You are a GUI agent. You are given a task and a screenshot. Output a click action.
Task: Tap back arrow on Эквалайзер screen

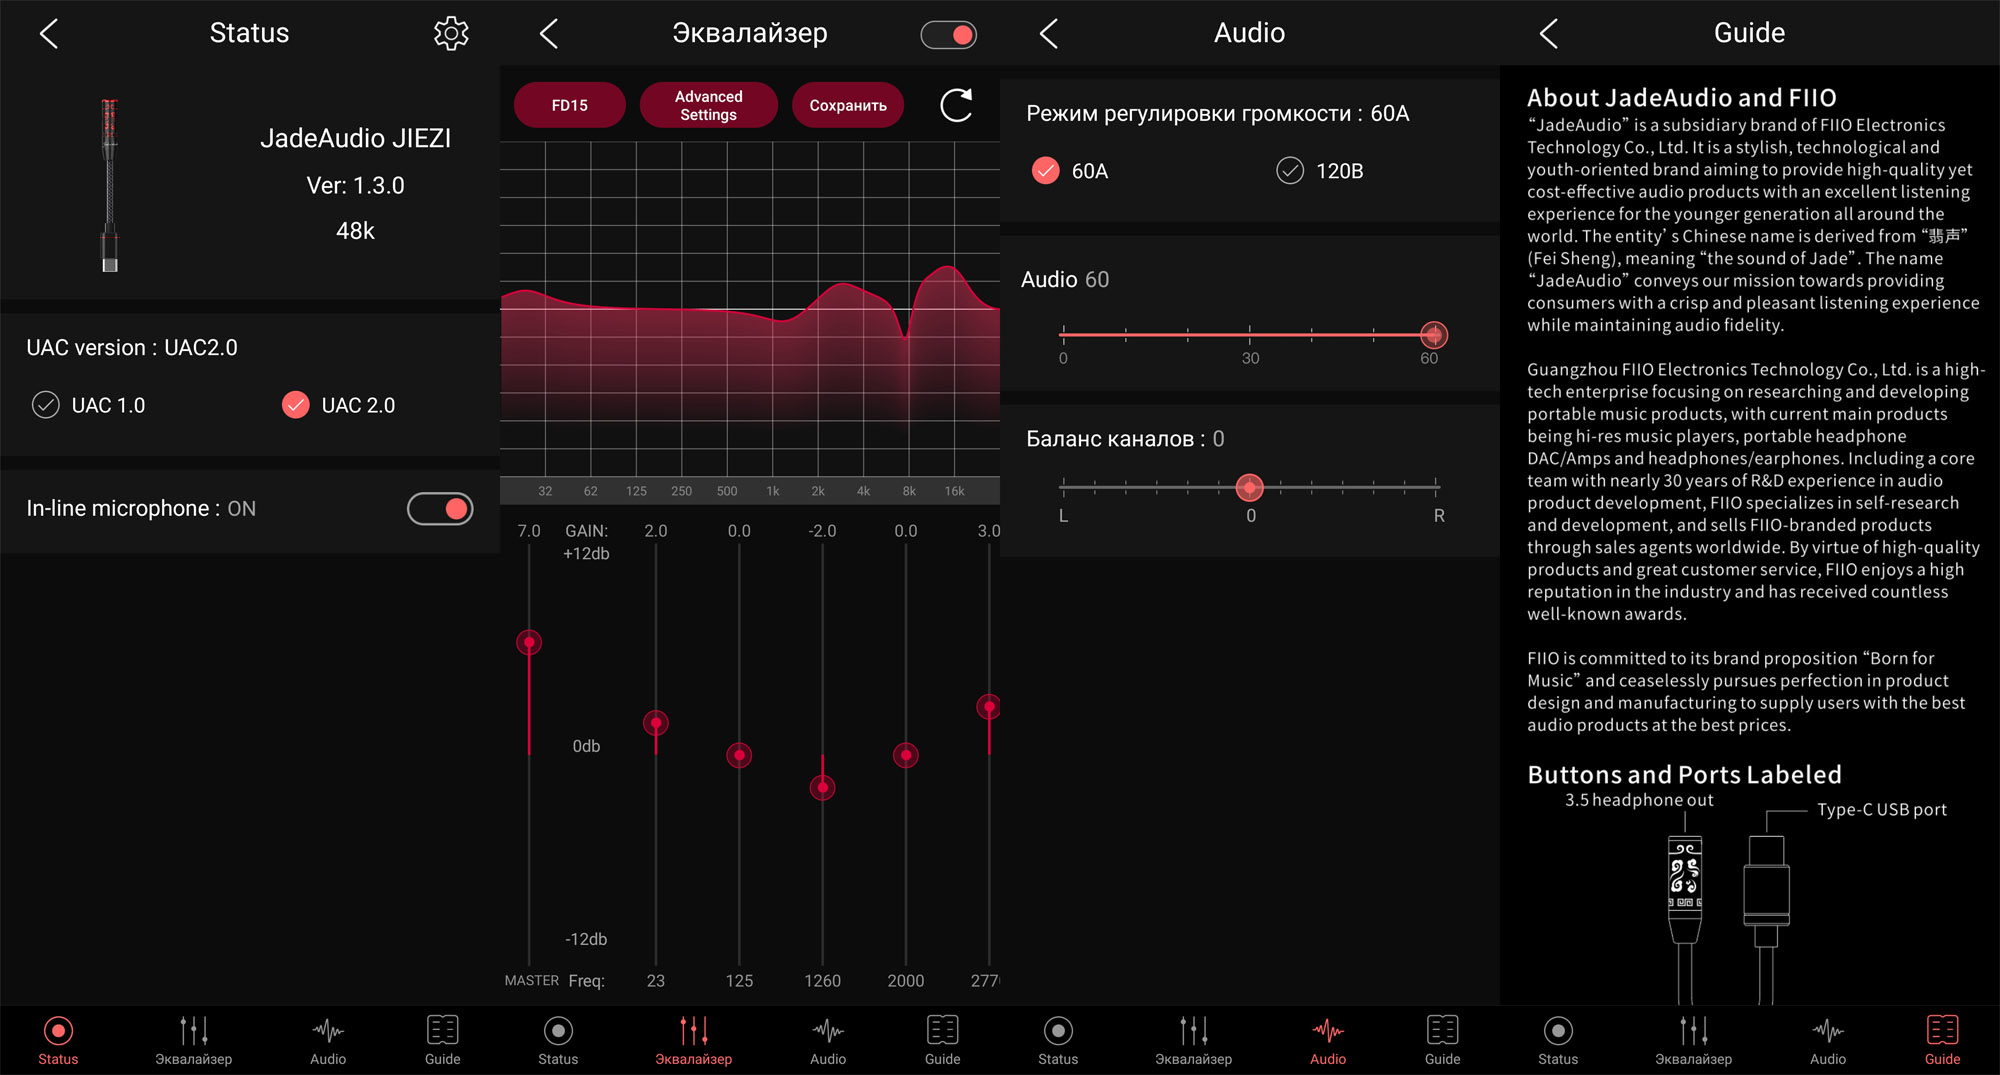(x=549, y=33)
